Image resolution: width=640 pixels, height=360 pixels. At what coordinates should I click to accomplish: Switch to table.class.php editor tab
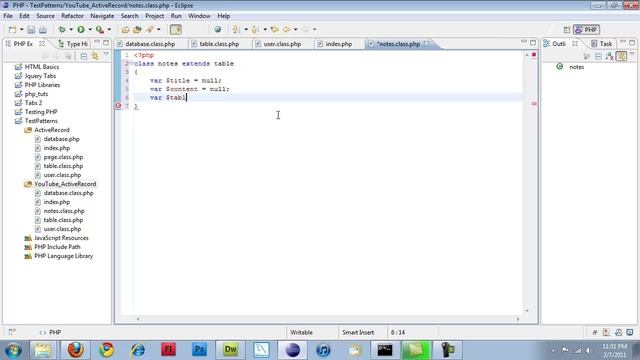click(x=219, y=44)
